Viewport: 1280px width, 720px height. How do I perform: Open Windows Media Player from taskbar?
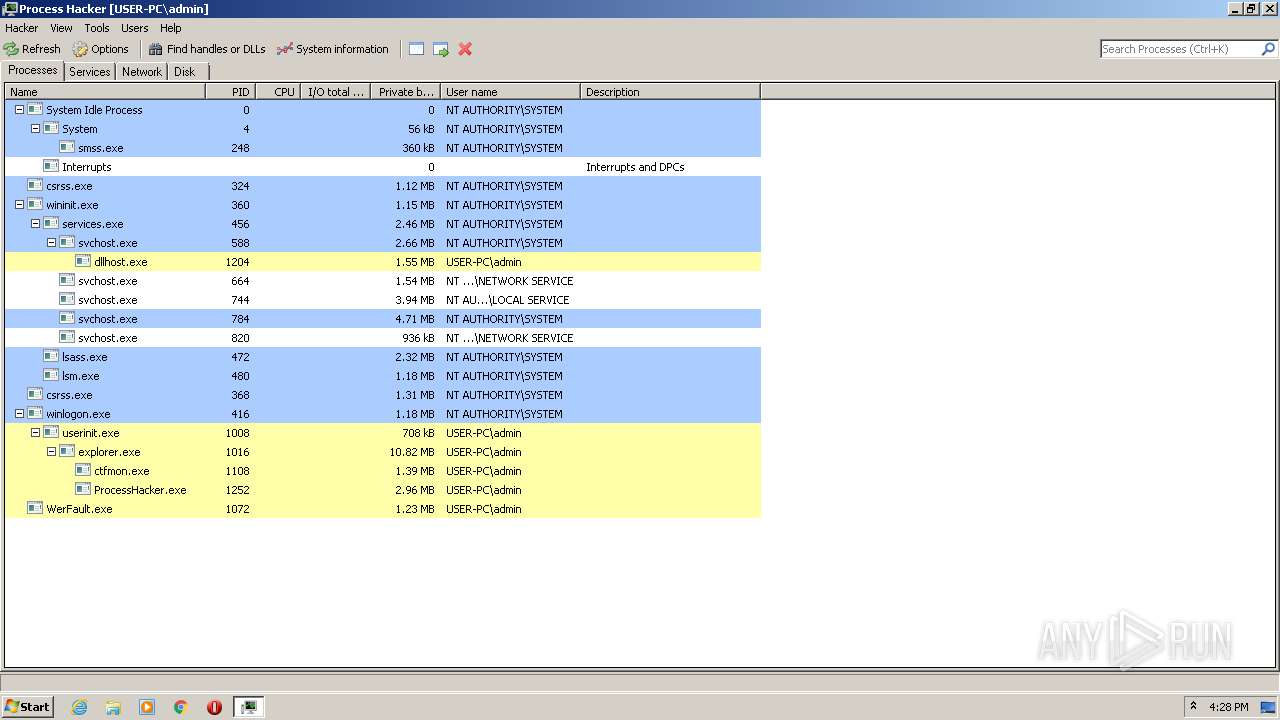tap(147, 707)
